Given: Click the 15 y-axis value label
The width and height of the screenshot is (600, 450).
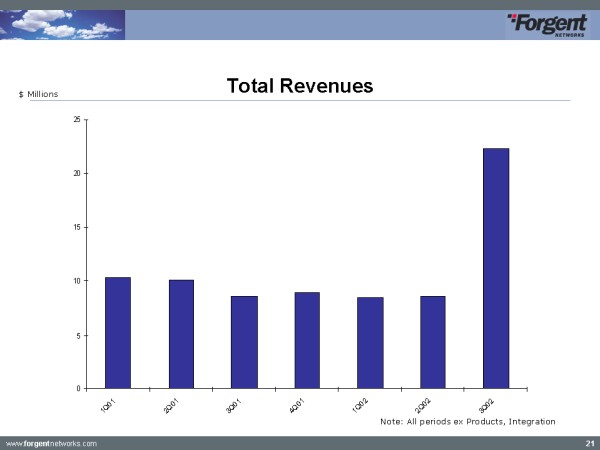Looking at the screenshot, I should tap(77, 227).
